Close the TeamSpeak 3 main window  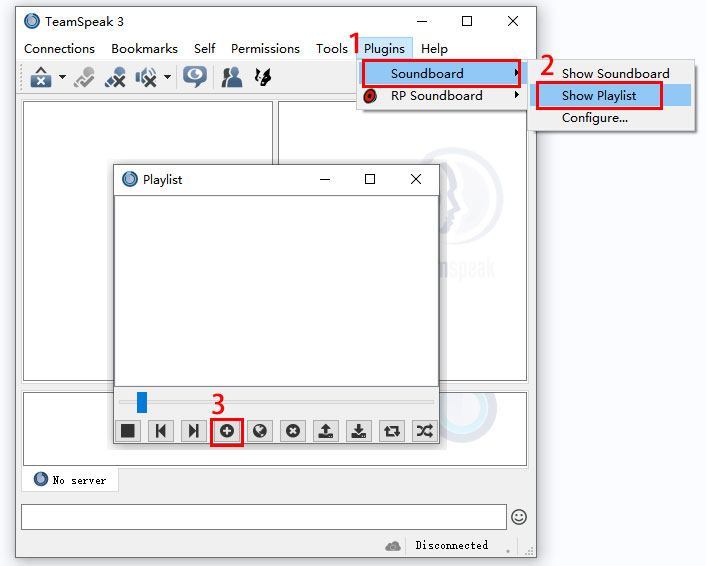click(513, 21)
